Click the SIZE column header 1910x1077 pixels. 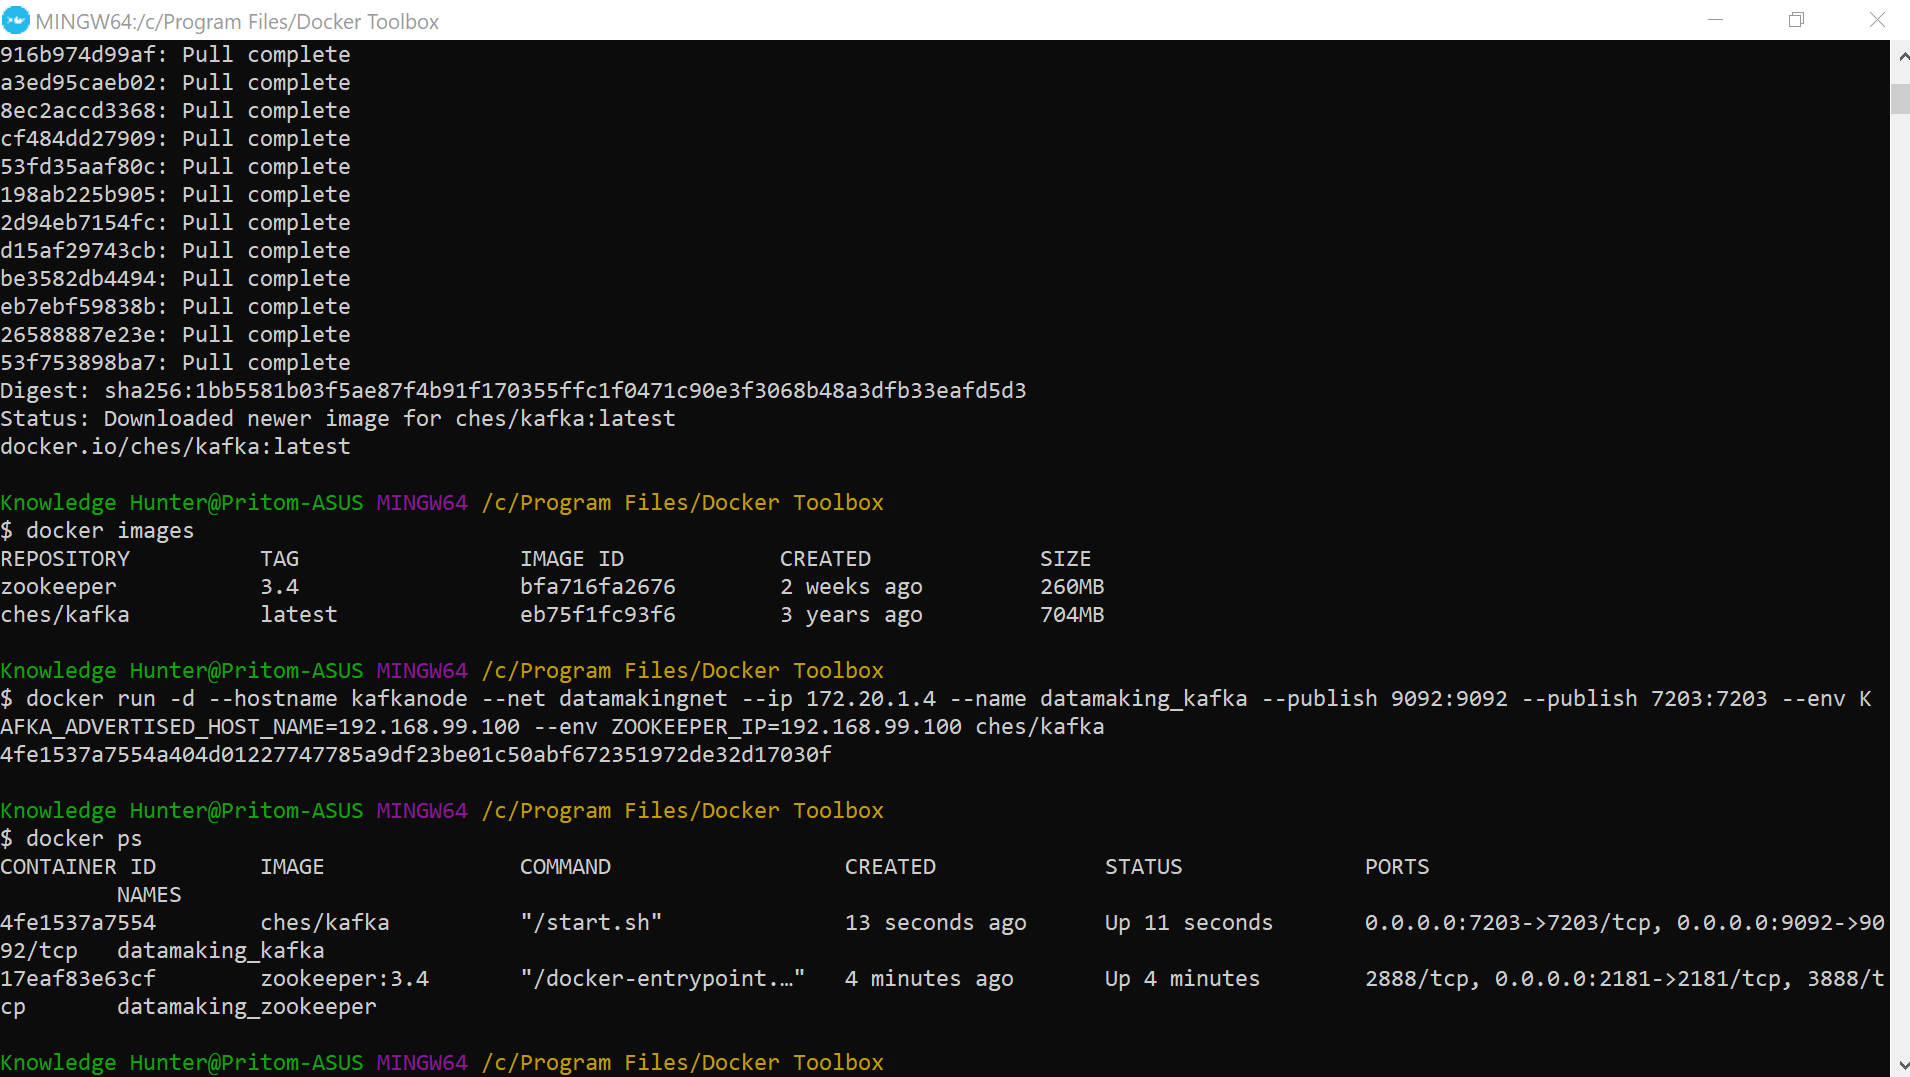[1065, 559]
